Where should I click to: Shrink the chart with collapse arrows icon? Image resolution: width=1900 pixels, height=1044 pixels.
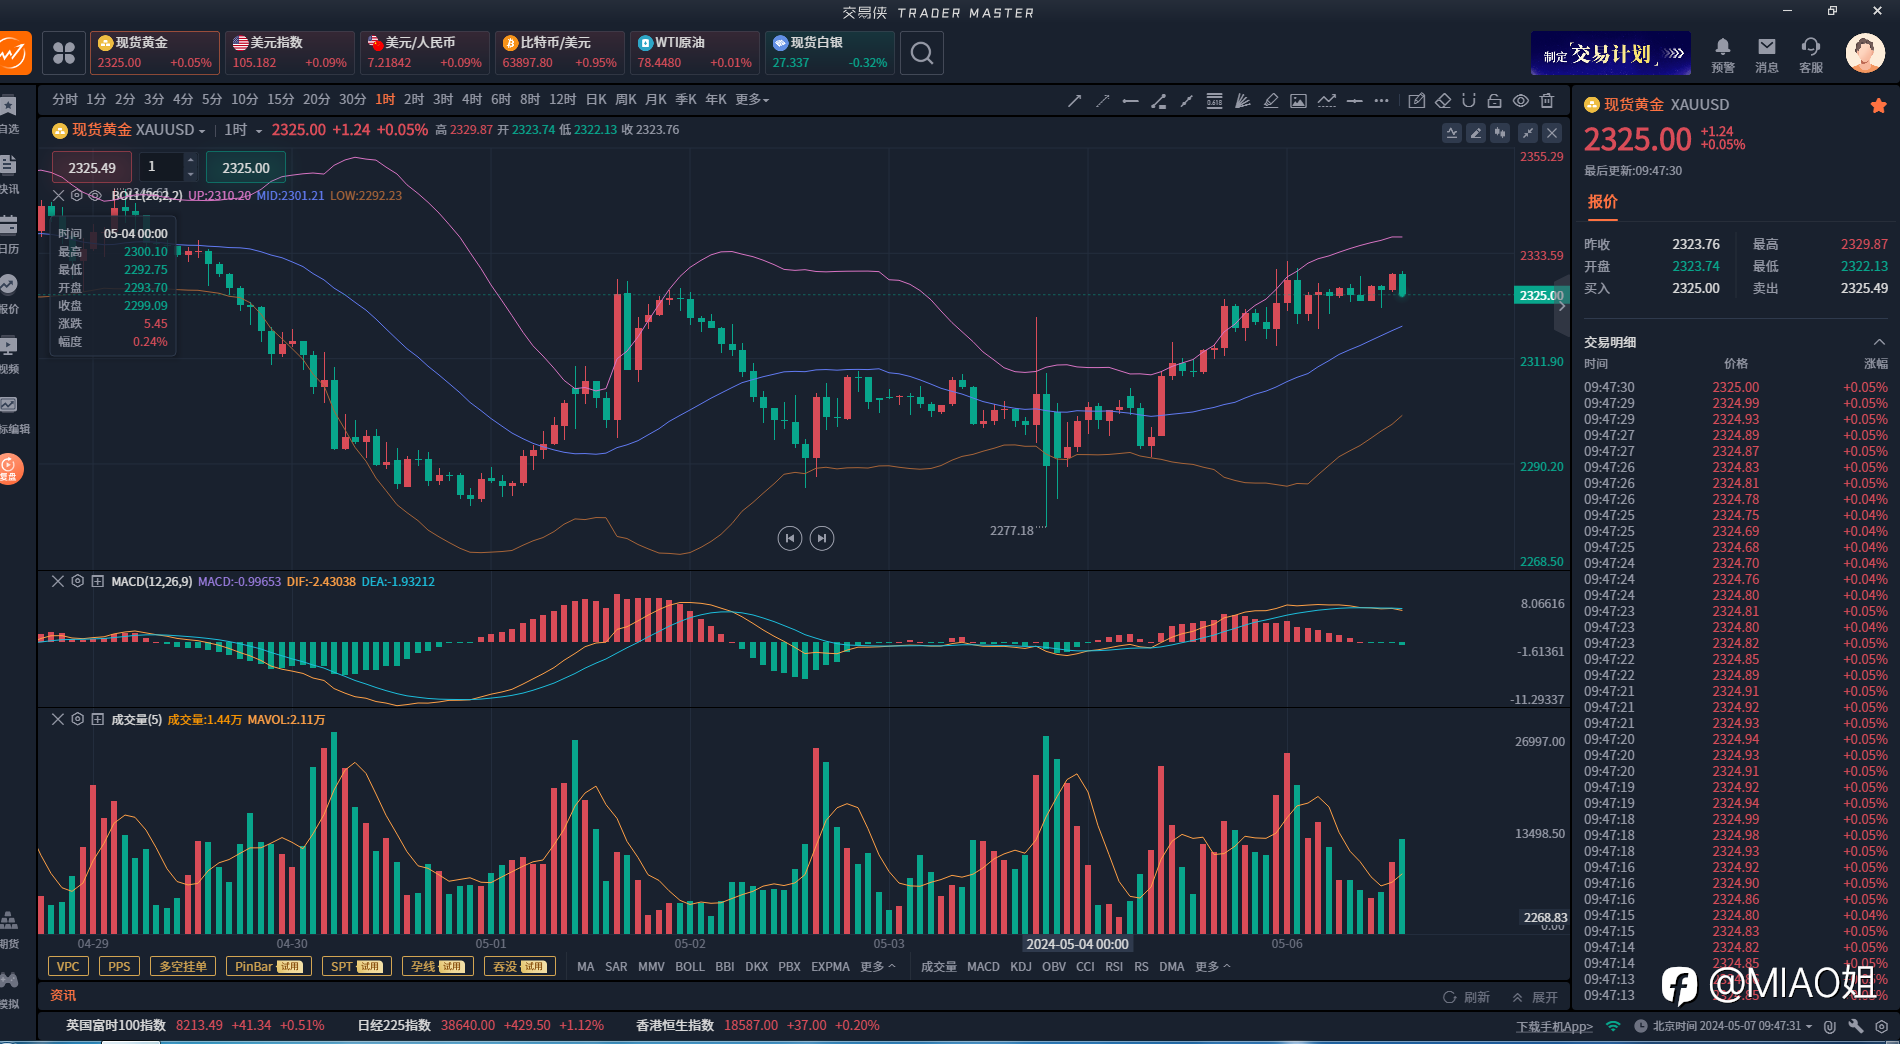tap(1528, 133)
